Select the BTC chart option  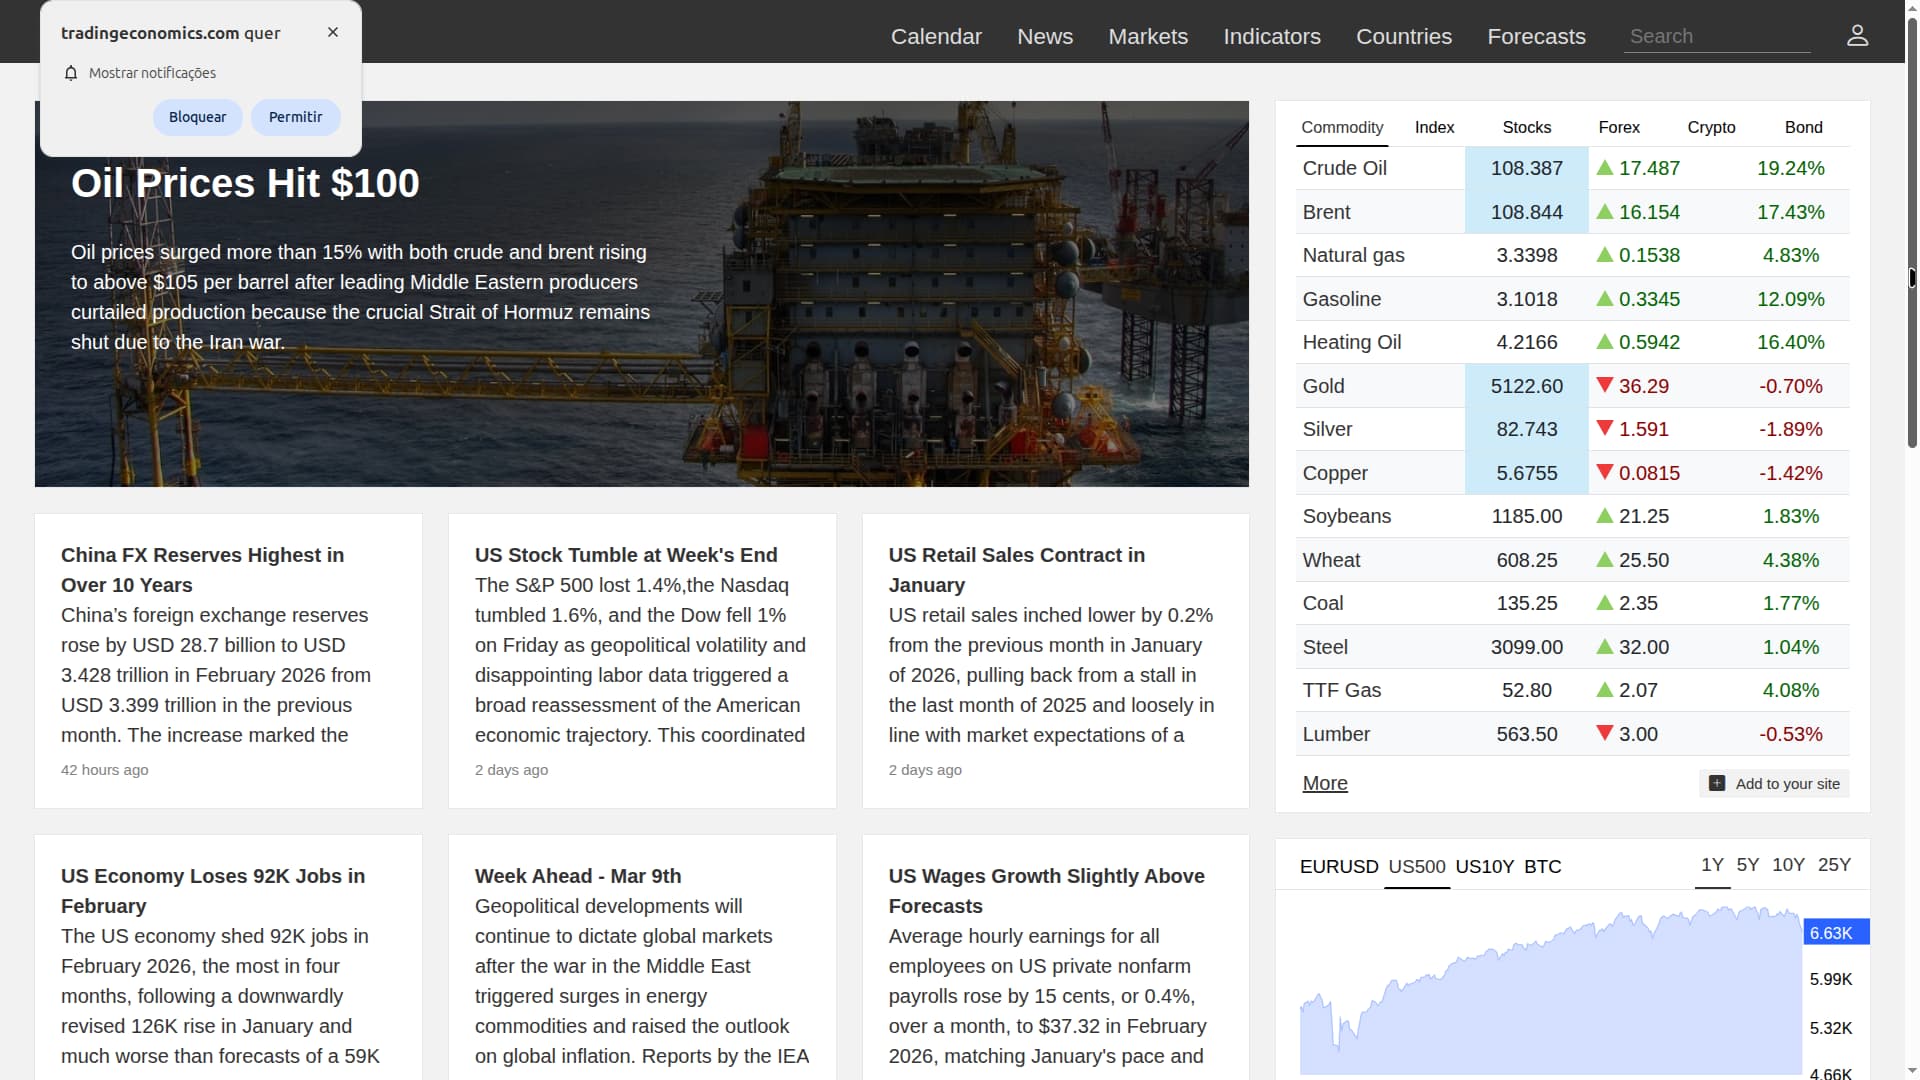(1542, 867)
